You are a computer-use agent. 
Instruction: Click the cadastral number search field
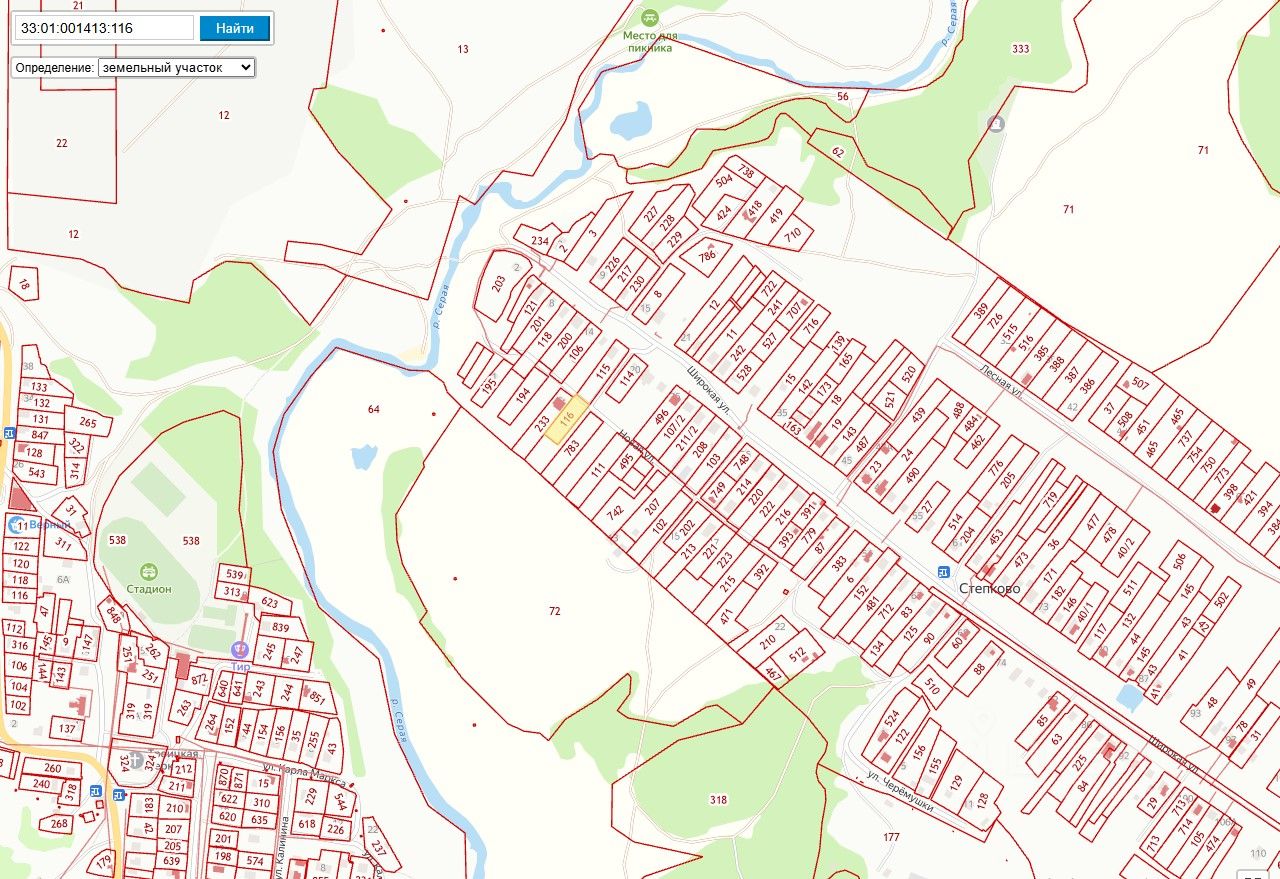point(103,28)
